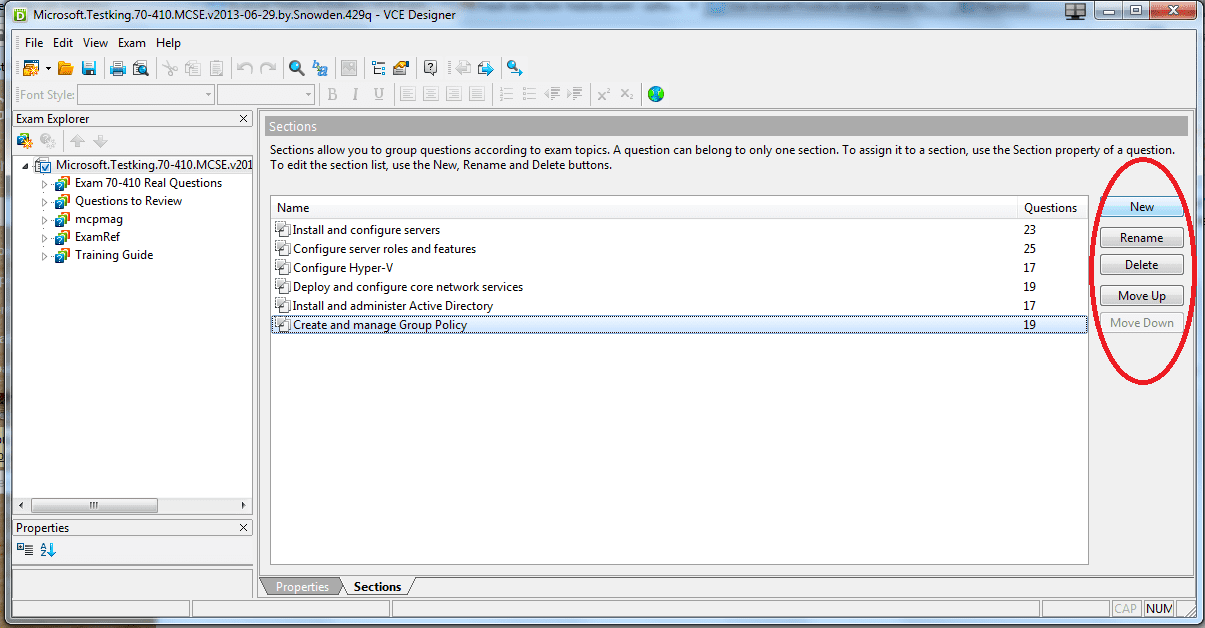Image resolution: width=1205 pixels, height=628 pixels.
Task: Click the Move Up button
Action: (x=1142, y=296)
